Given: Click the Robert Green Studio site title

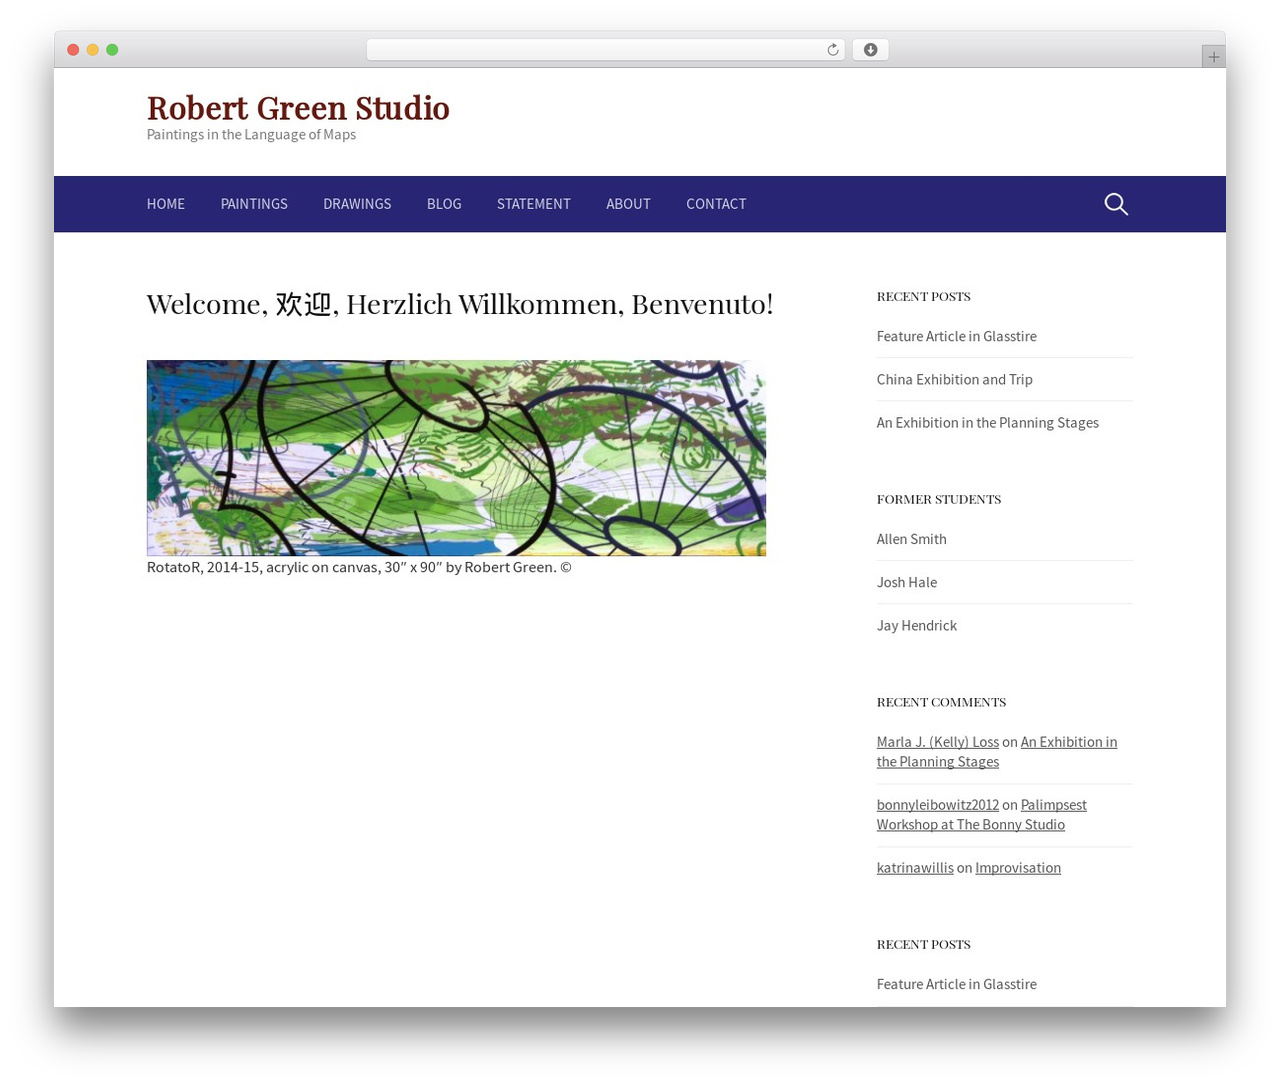Looking at the screenshot, I should [x=298, y=107].
